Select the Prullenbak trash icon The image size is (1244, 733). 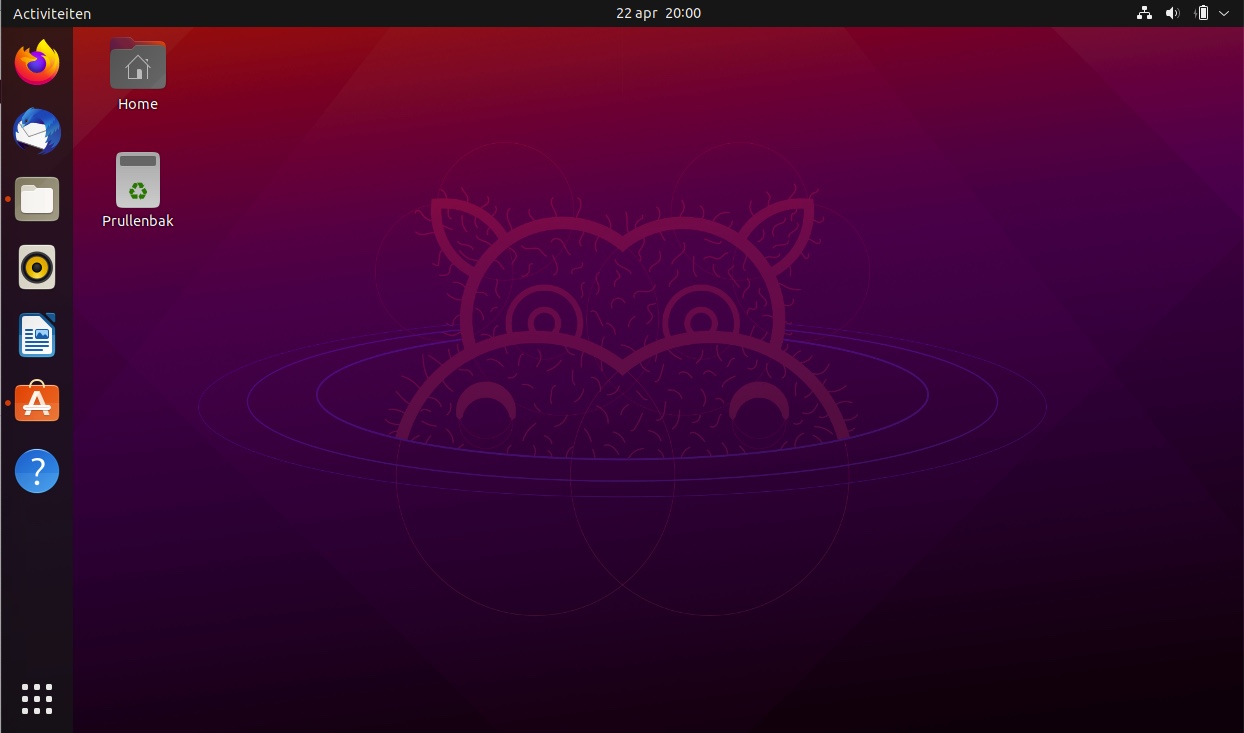click(x=138, y=180)
